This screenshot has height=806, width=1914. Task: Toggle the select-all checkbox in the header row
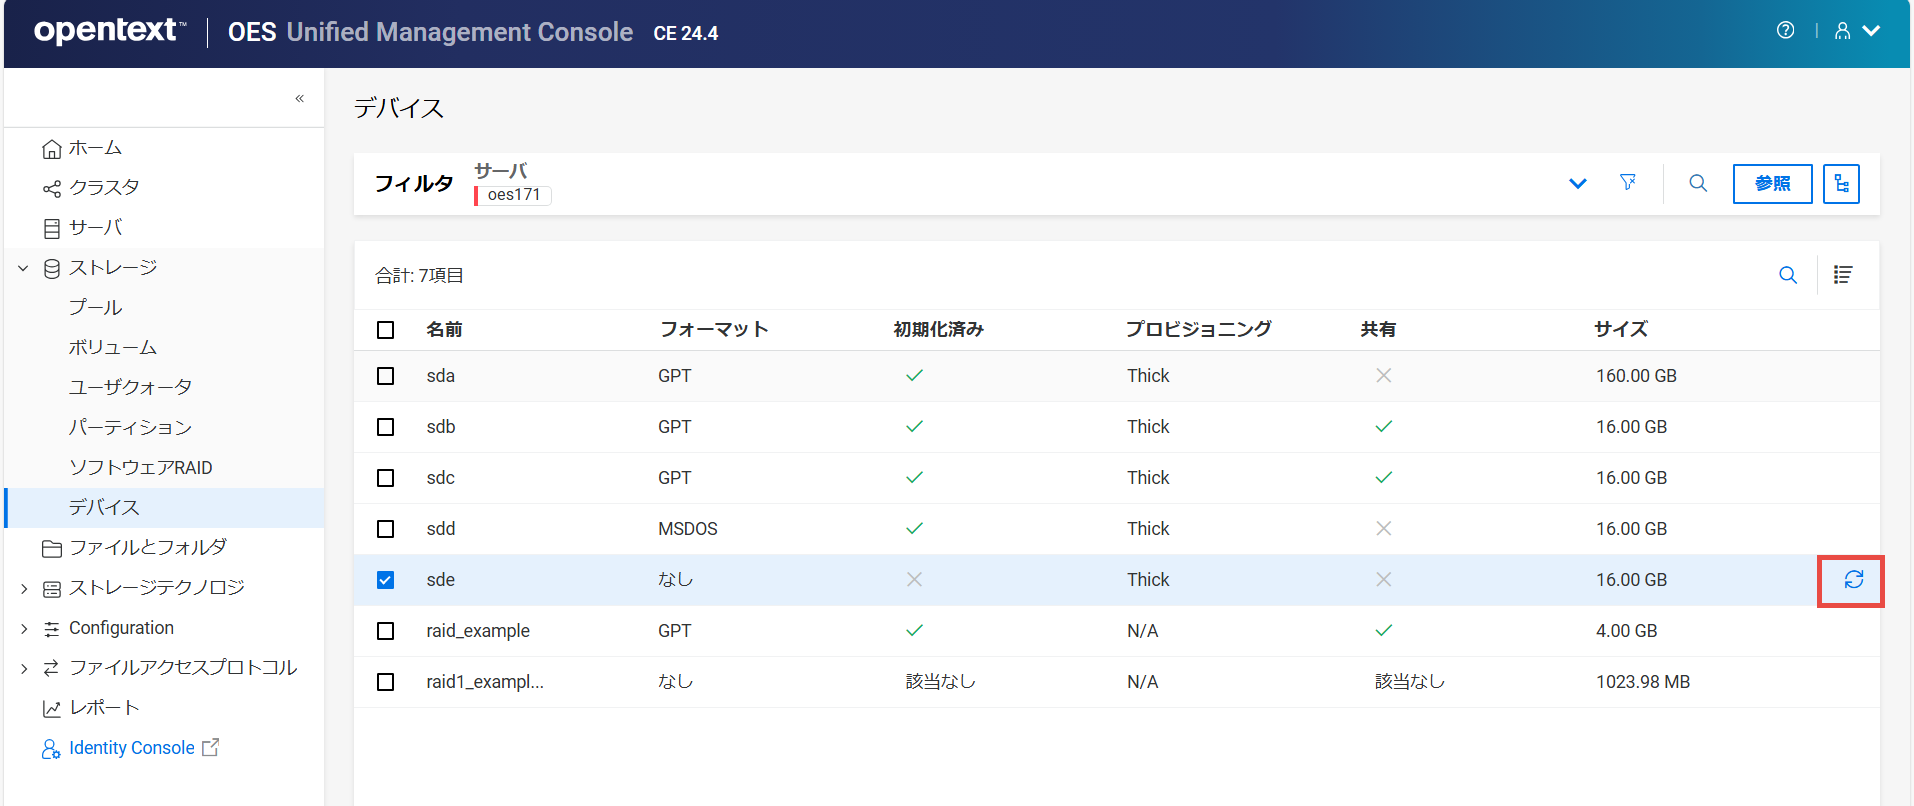tap(386, 330)
